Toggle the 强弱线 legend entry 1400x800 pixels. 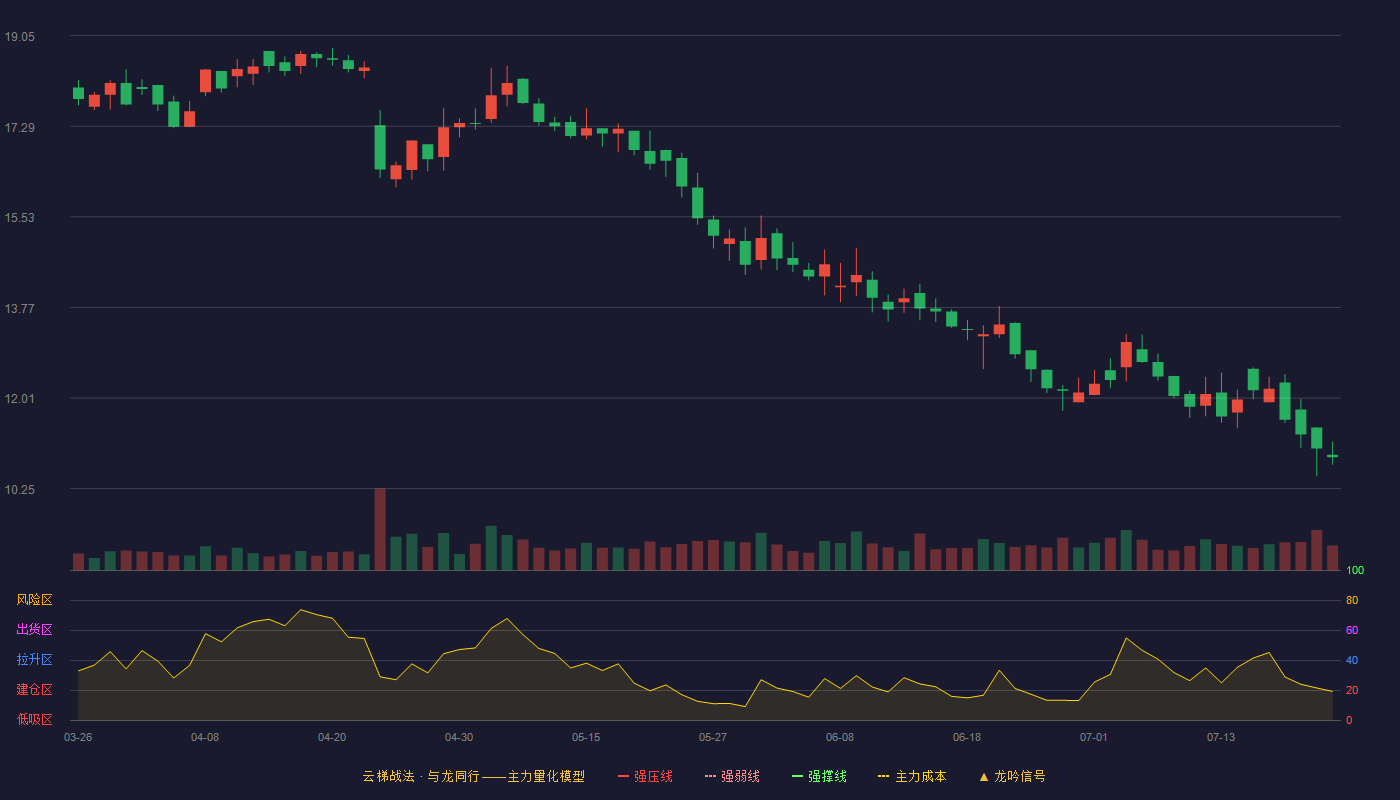coord(732,776)
